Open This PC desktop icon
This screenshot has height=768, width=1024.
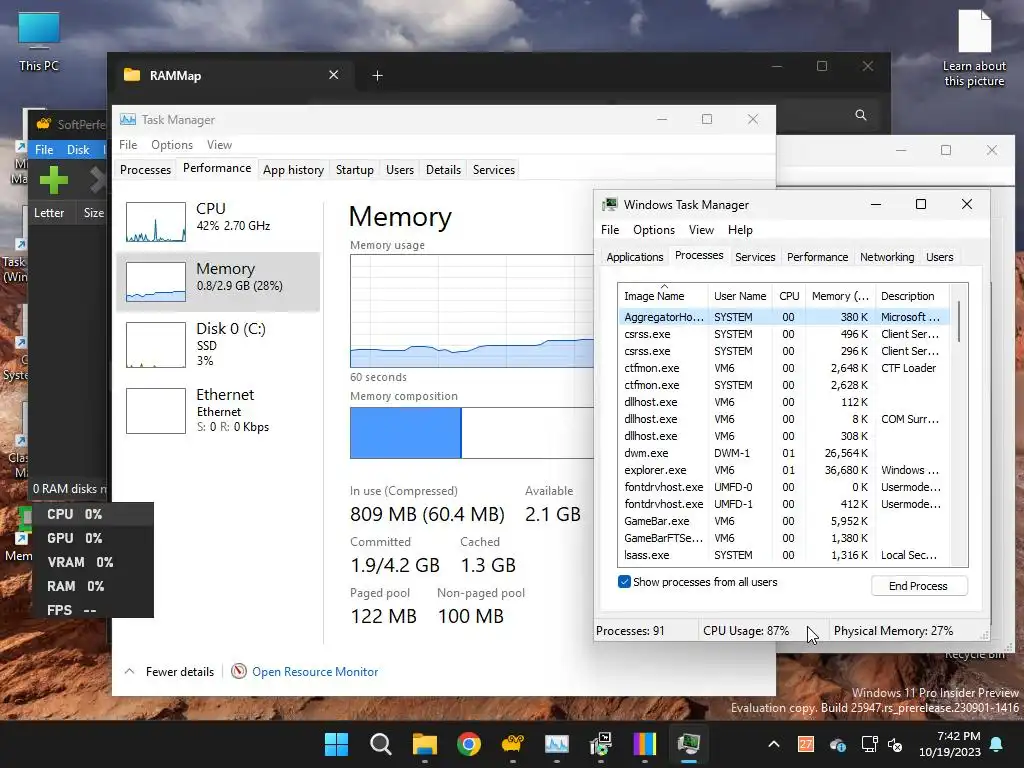(x=39, y=40)
